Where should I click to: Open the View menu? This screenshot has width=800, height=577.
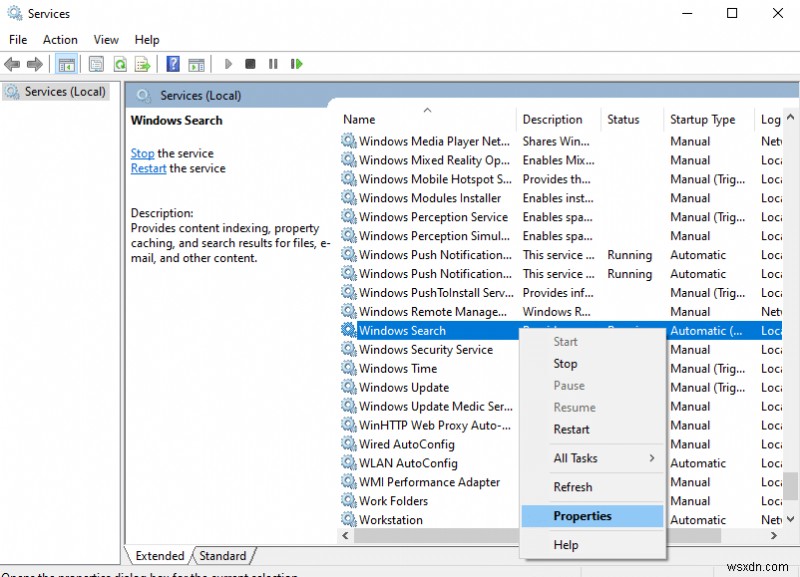tap(106, 39)
